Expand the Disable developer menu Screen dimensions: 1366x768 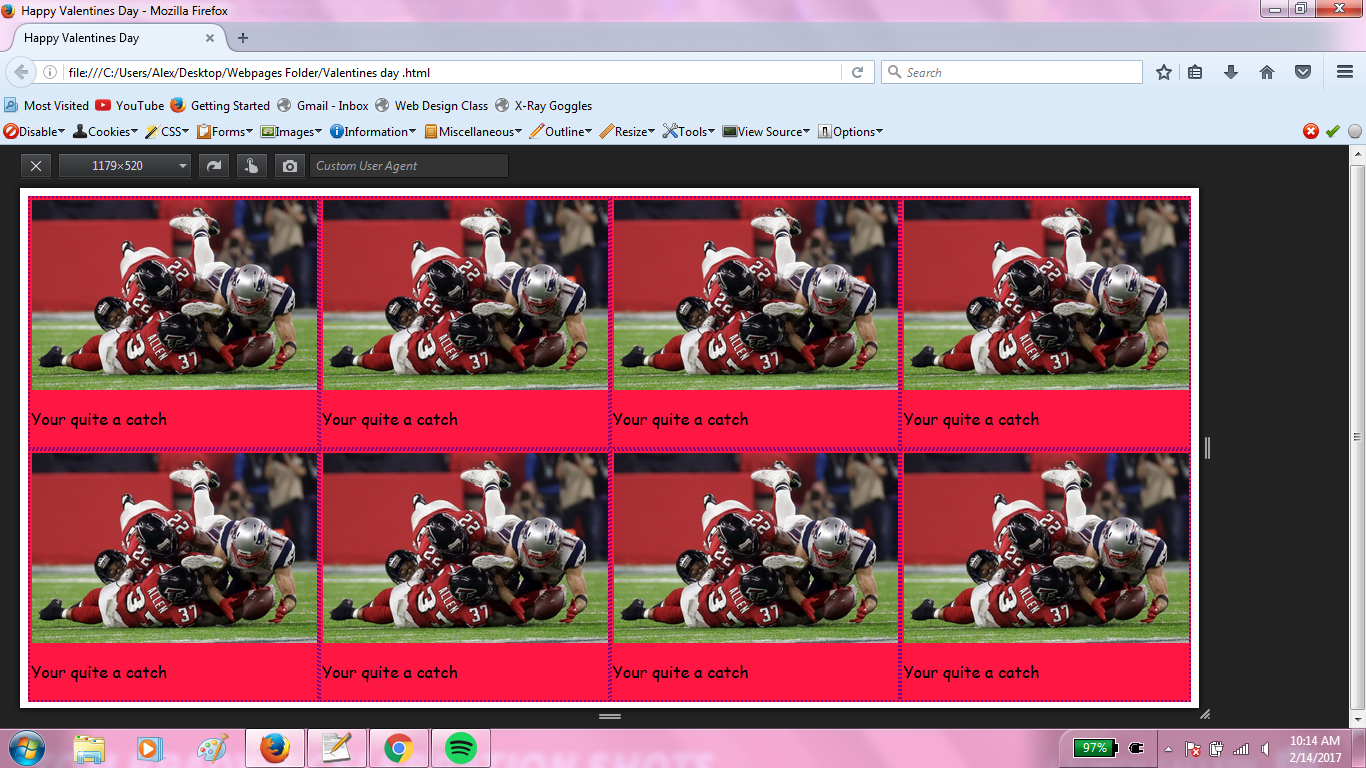click(34, 131)
